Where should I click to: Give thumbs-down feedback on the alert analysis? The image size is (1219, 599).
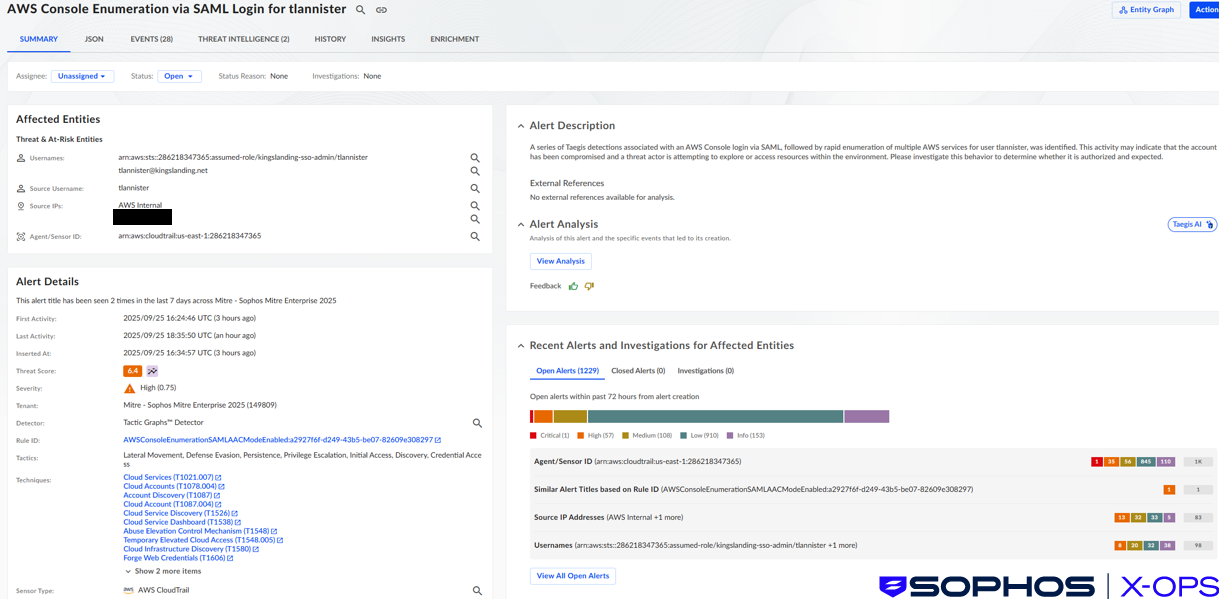(x=589, y=285)
